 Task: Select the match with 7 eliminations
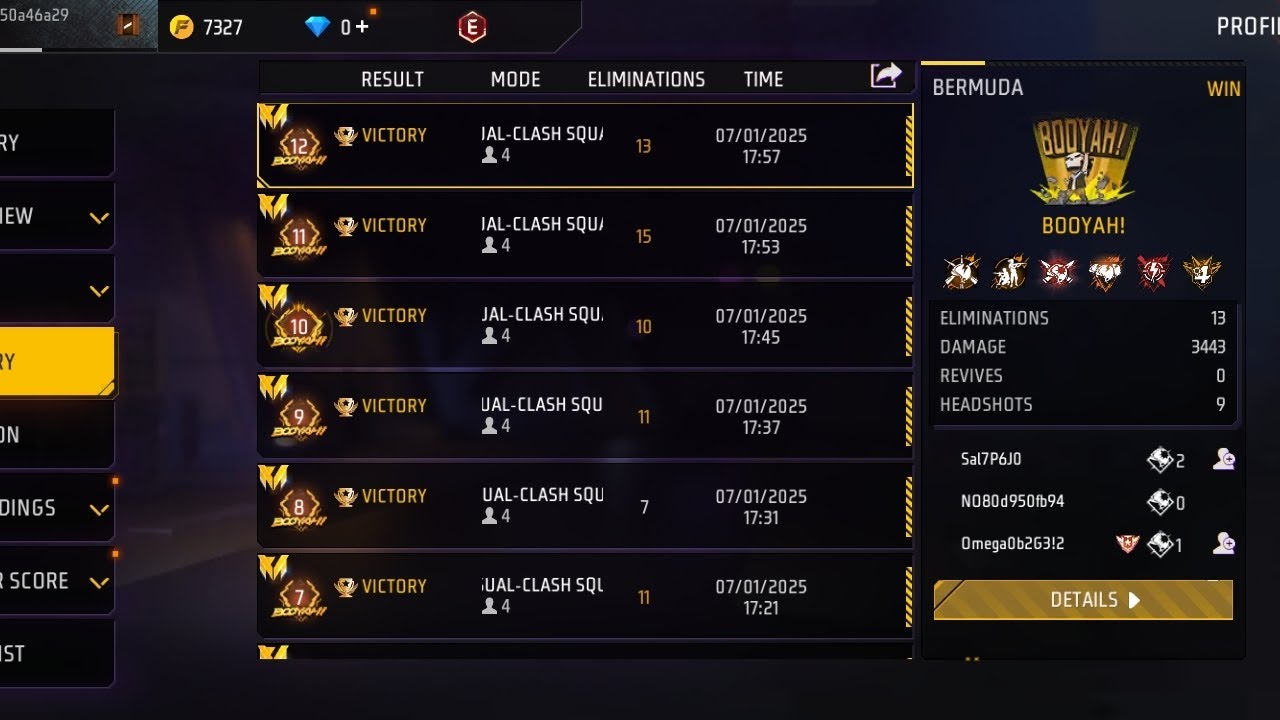point(585,507)
